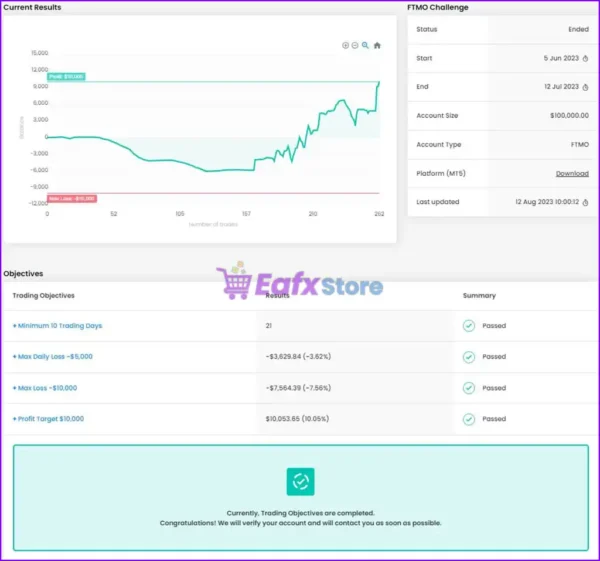Select the end date 12 Jul 2023

coord(562,87)
